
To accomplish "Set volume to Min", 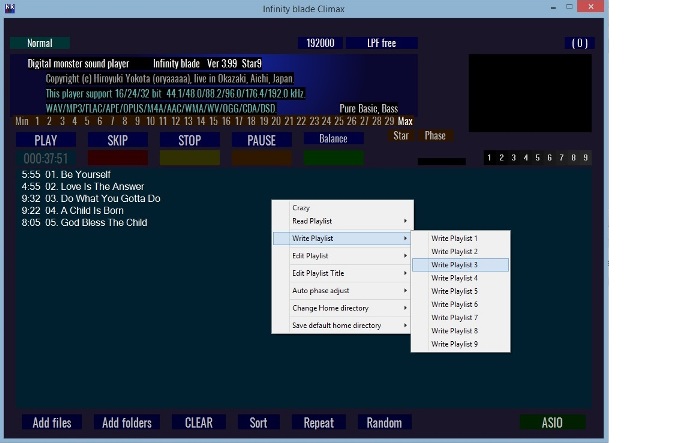I will coord(22,121).
